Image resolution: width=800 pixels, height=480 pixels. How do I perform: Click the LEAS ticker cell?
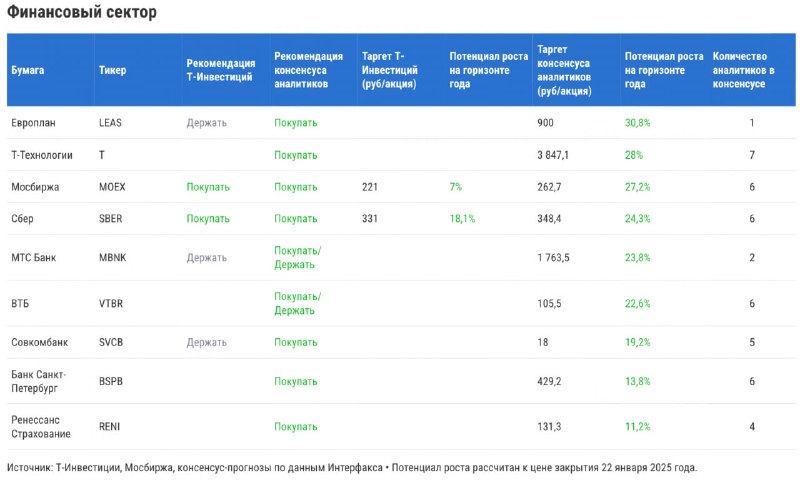pos(110,123)
